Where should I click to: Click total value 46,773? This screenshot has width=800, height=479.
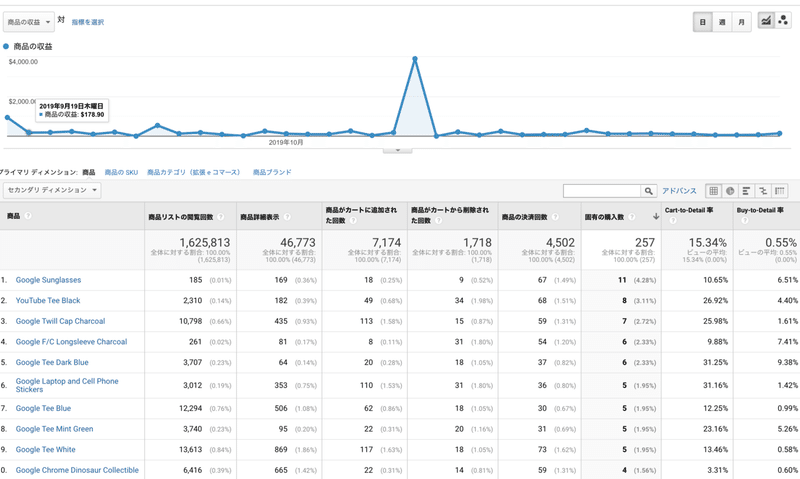tap(298, 242)
